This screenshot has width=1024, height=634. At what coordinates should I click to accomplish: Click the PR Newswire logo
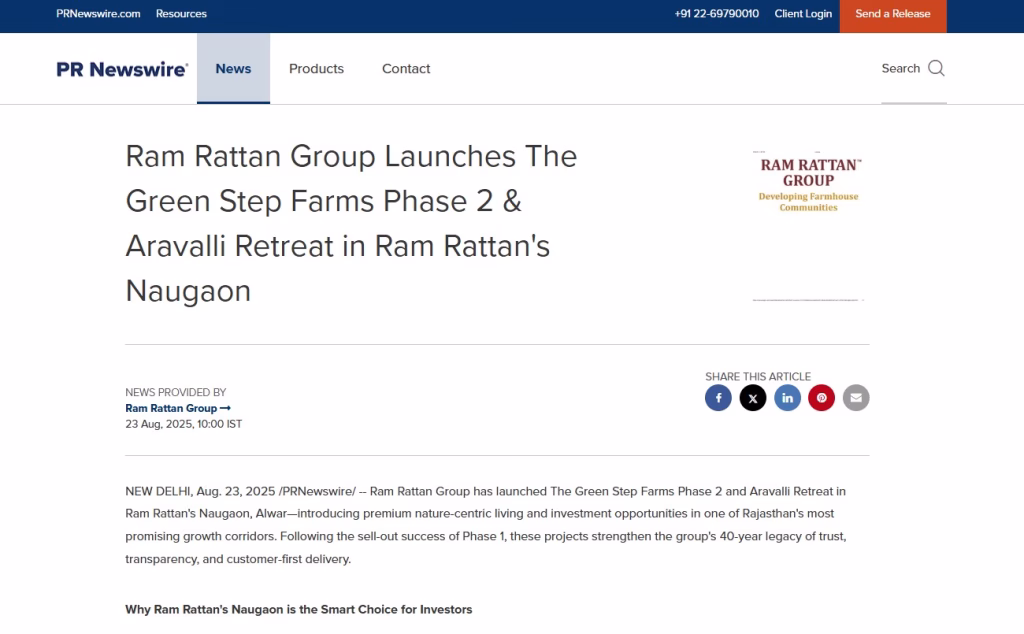121,68
